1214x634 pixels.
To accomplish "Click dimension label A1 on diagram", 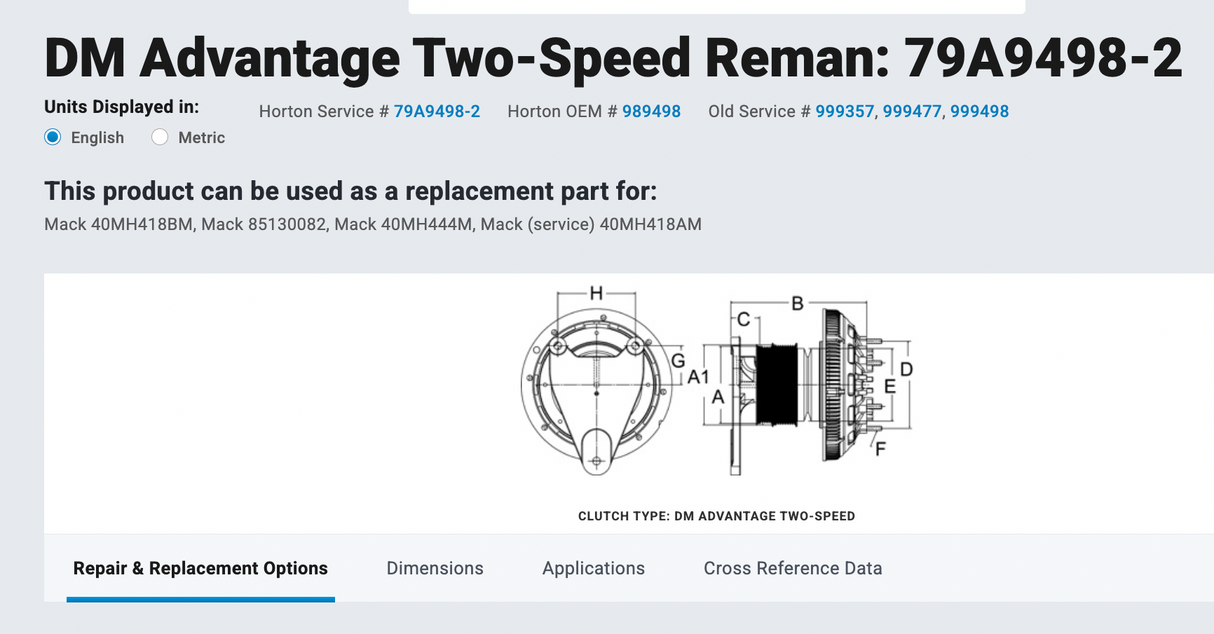I will point(699,377).
